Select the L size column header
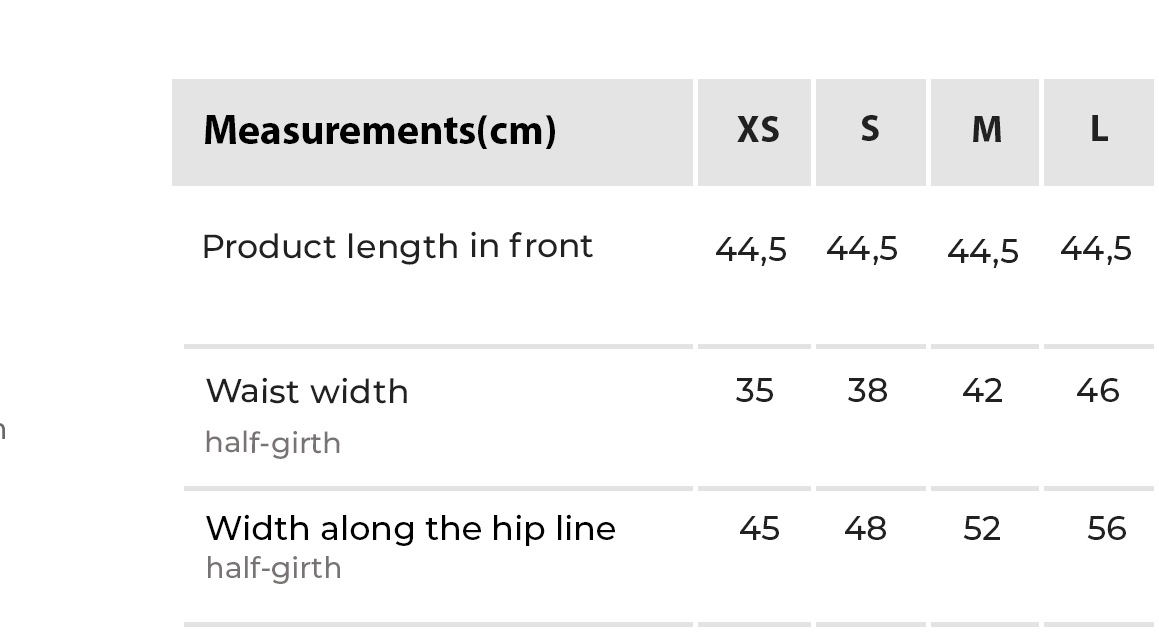Viewport: 1159px width, 632px height. click(1098, 130)
